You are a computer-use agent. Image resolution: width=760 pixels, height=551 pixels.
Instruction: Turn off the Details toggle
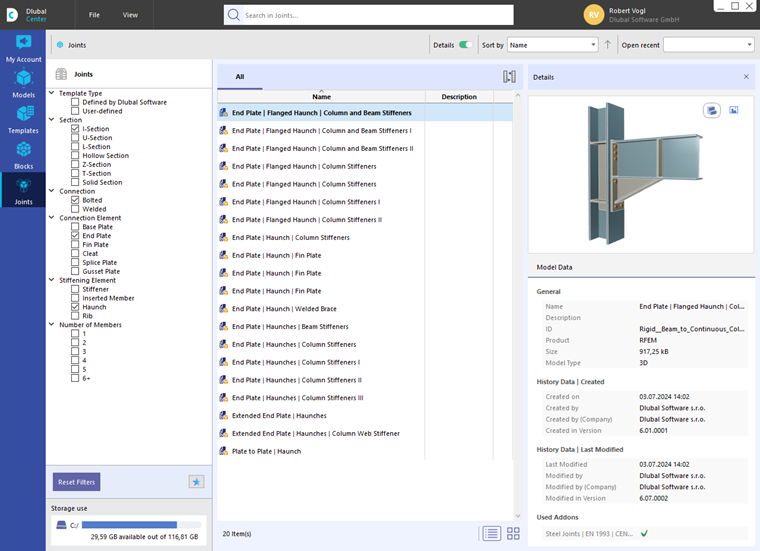tap(465, 45)
